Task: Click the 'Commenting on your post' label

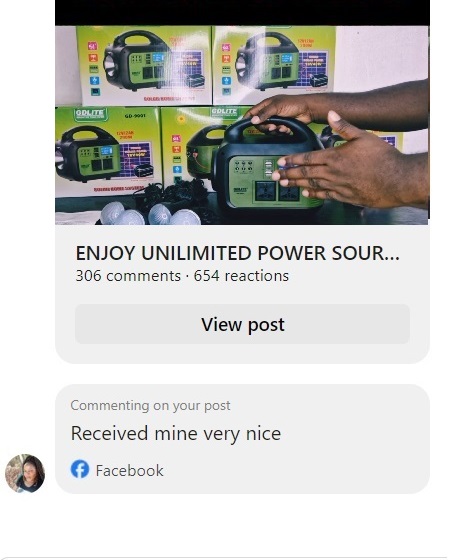Action: (150, 405)
